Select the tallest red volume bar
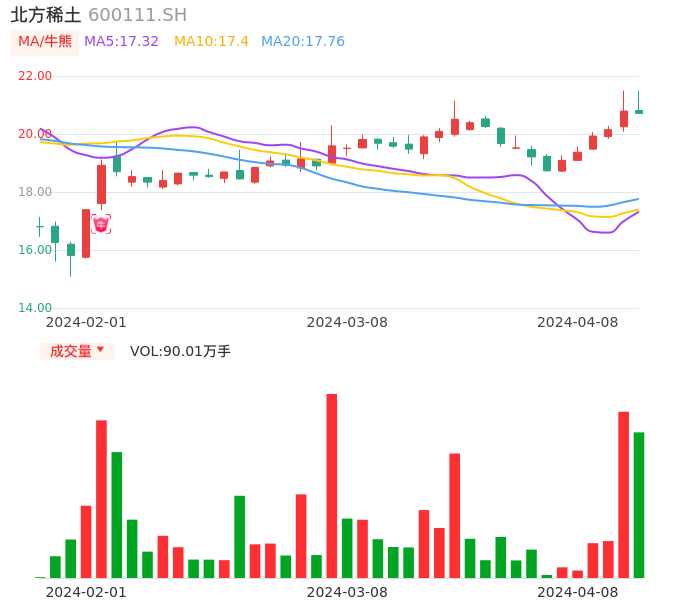Viewport: 686px width, 606px height. [332, 485]
